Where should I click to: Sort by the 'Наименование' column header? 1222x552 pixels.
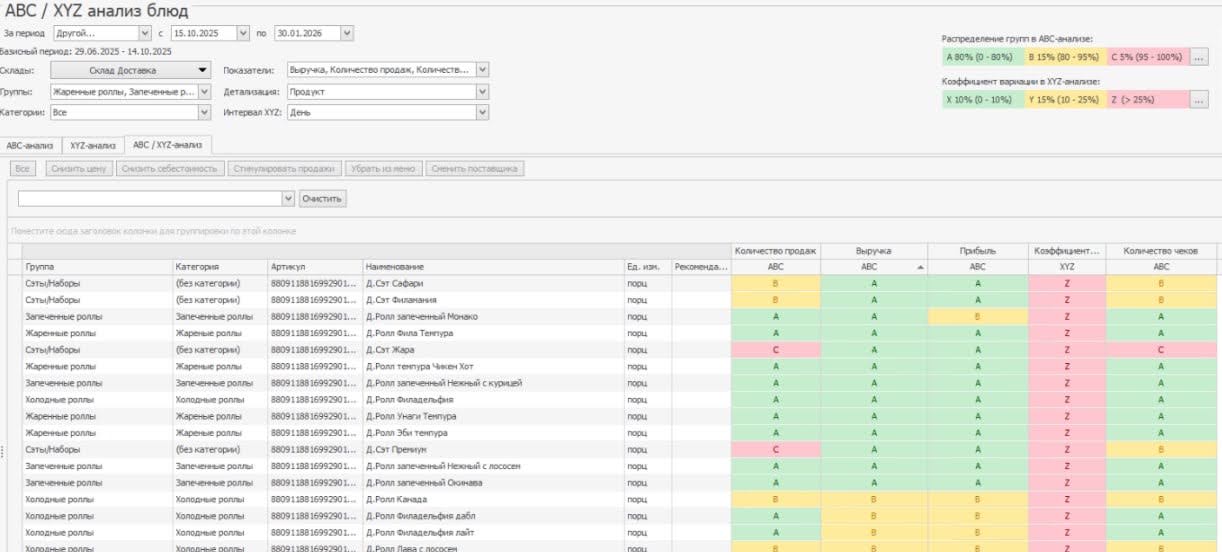pos(493,267)
